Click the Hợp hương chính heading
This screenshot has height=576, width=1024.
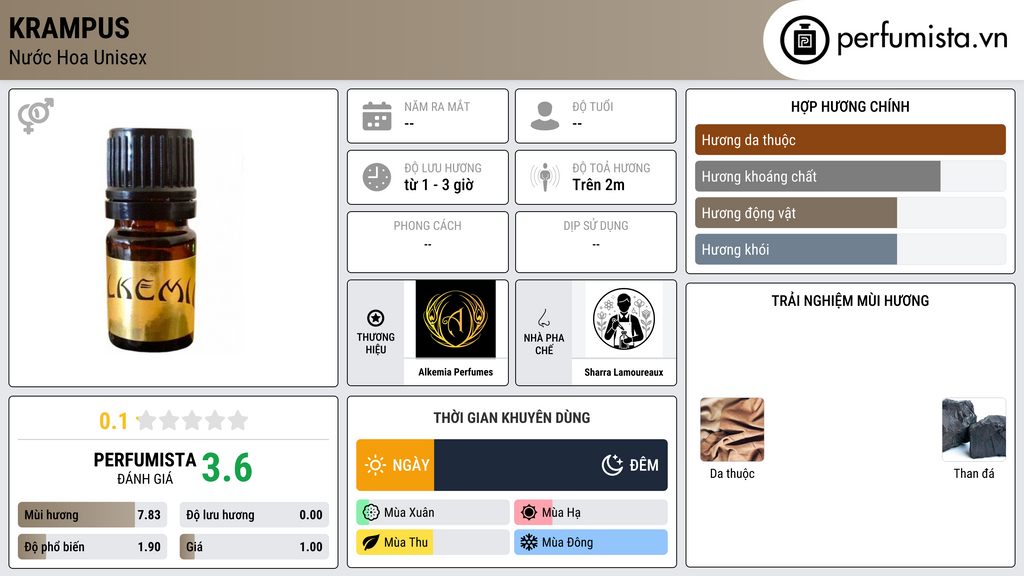[x=850, y=106]
